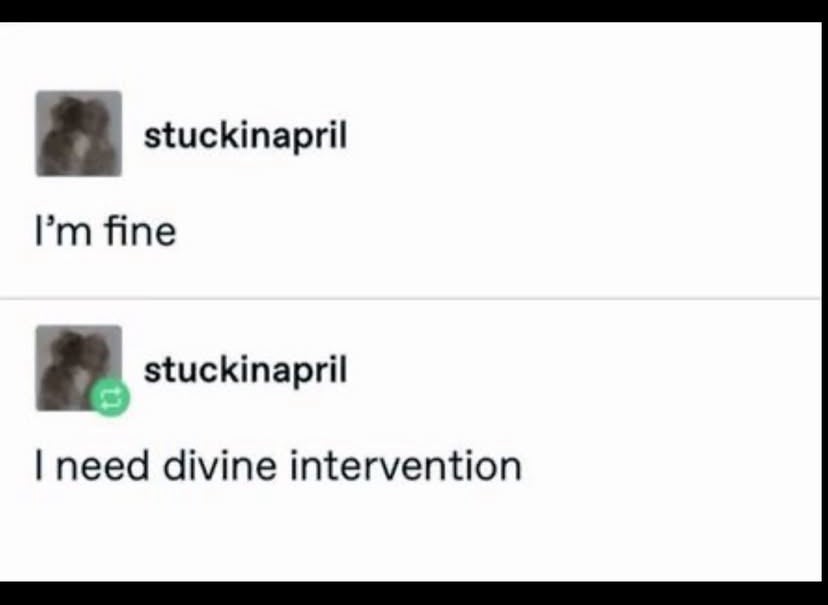This screenshot has width=828, height=605.
Task: Open stuckinapril's blog from the reblog
Action: 245,370
